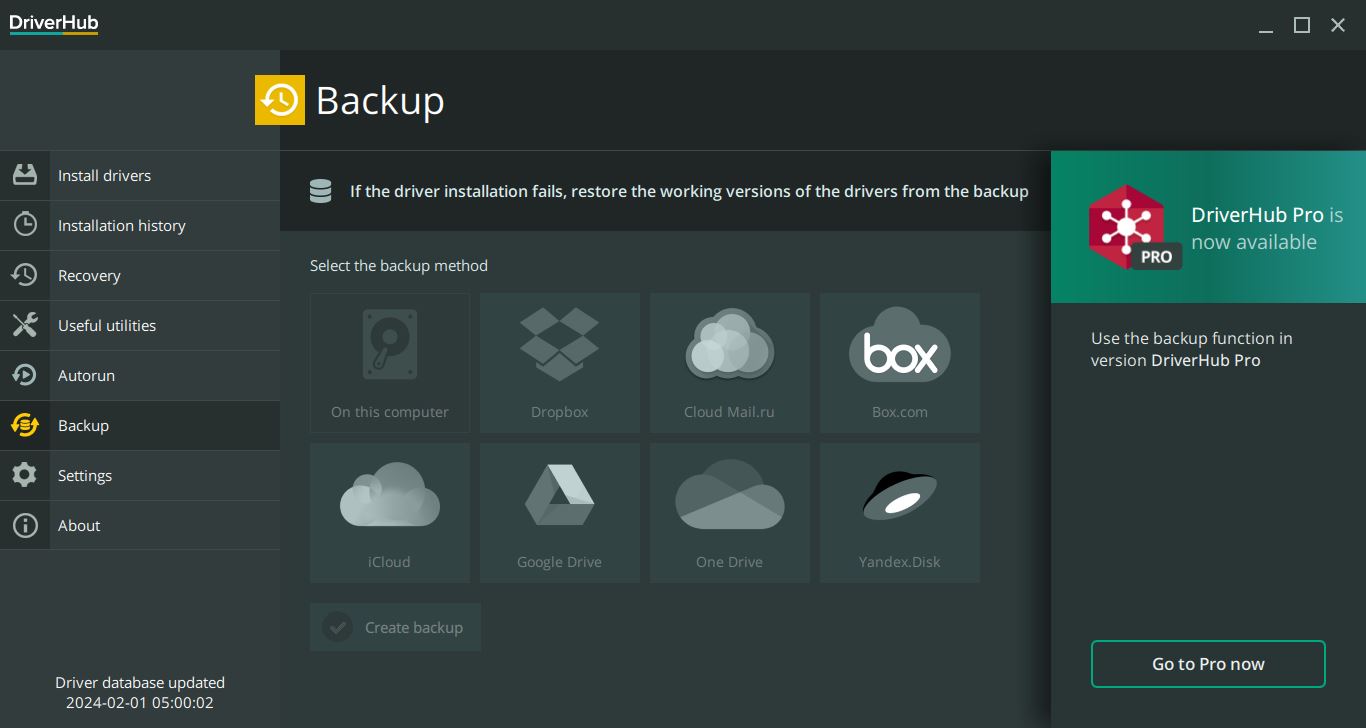
Task: Select the On this computer hard drive icon
Action: click(x=389, y=345)
